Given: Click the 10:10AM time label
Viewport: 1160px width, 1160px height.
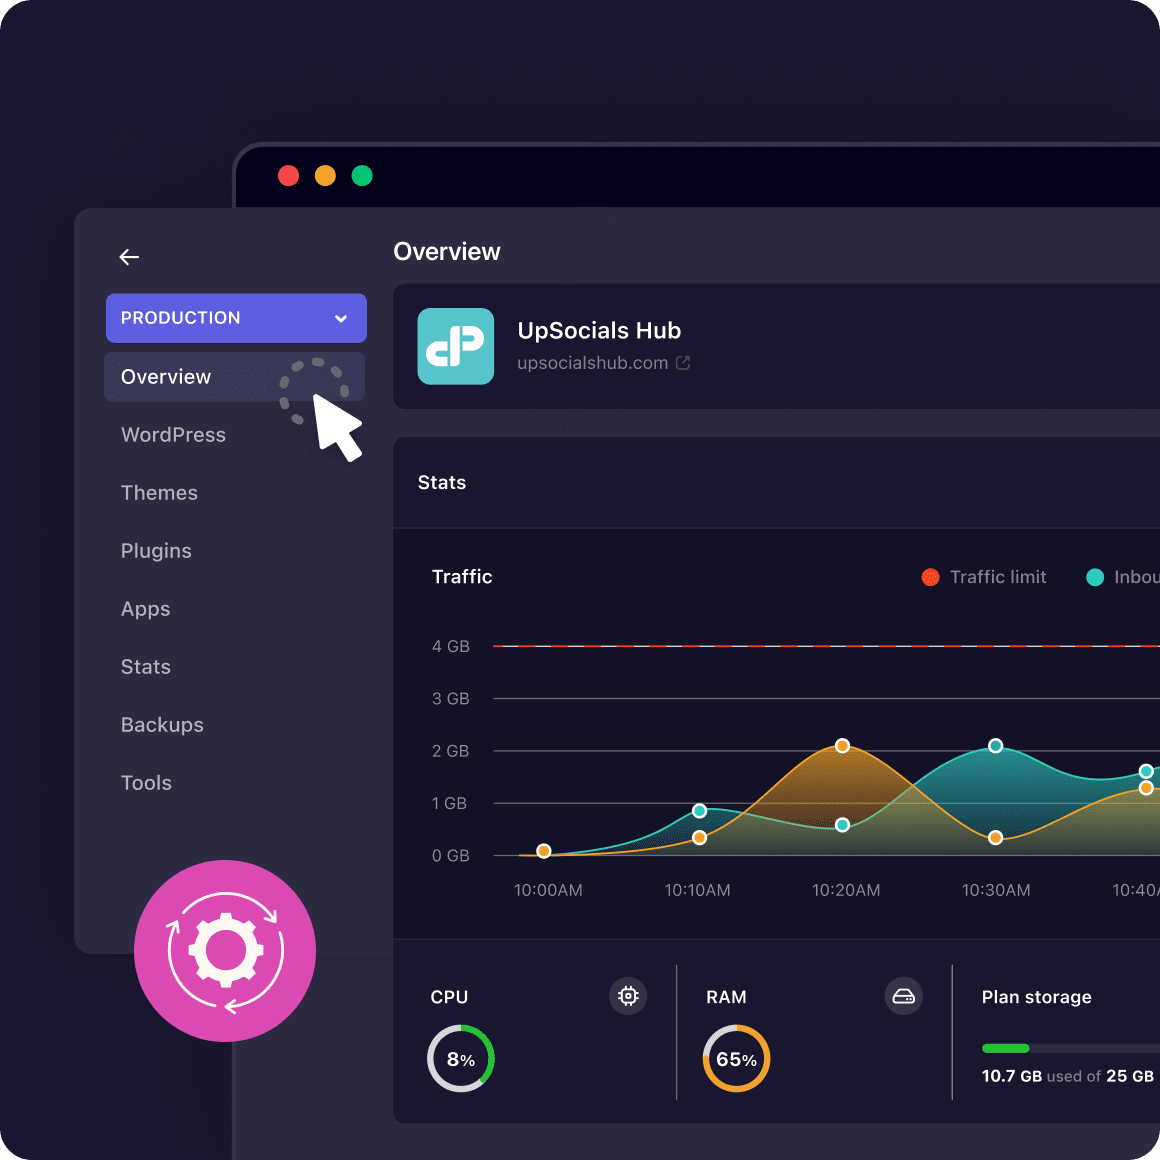Looking at the screenshot, I should [x=698, y=890].
